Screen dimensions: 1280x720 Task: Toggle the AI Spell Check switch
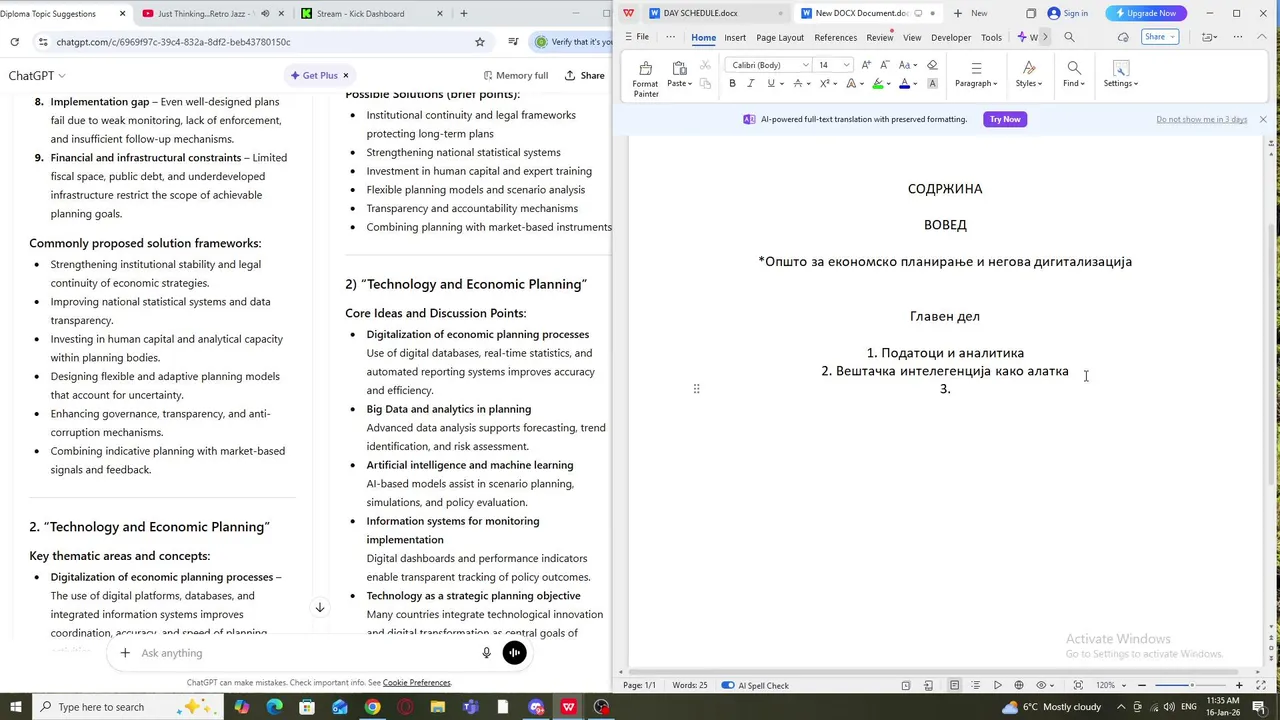(727, 685)
